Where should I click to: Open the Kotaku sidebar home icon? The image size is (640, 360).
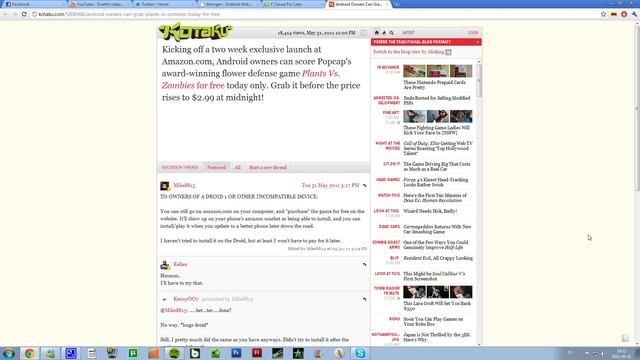click(x=377, y=33)
